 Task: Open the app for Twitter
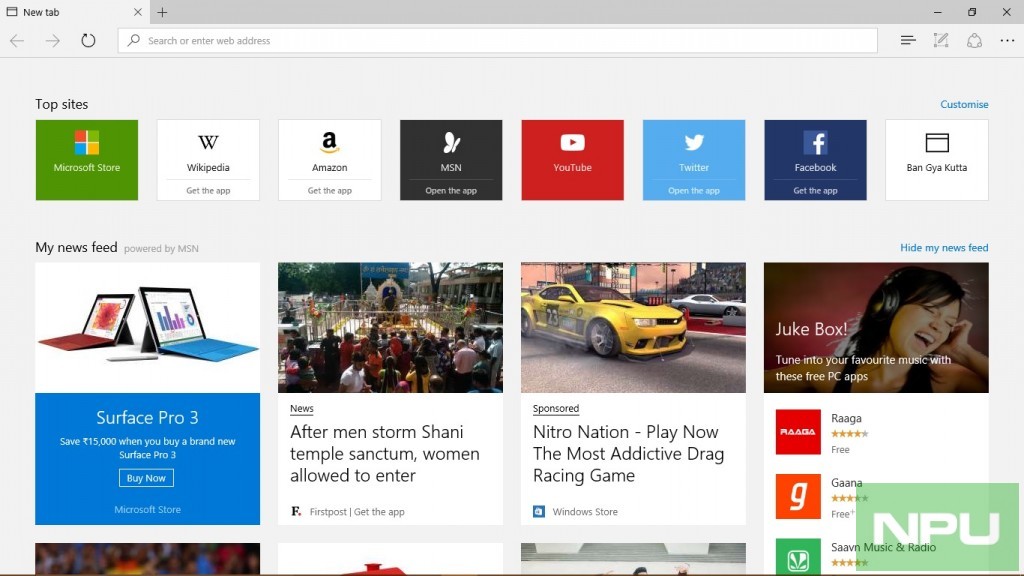point(694,191)
